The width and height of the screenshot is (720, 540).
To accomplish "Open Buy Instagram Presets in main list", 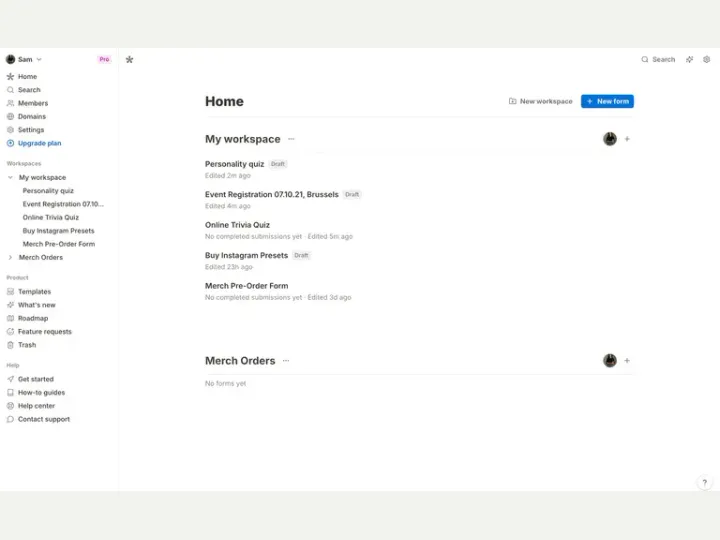I will (x=246, y=255).
